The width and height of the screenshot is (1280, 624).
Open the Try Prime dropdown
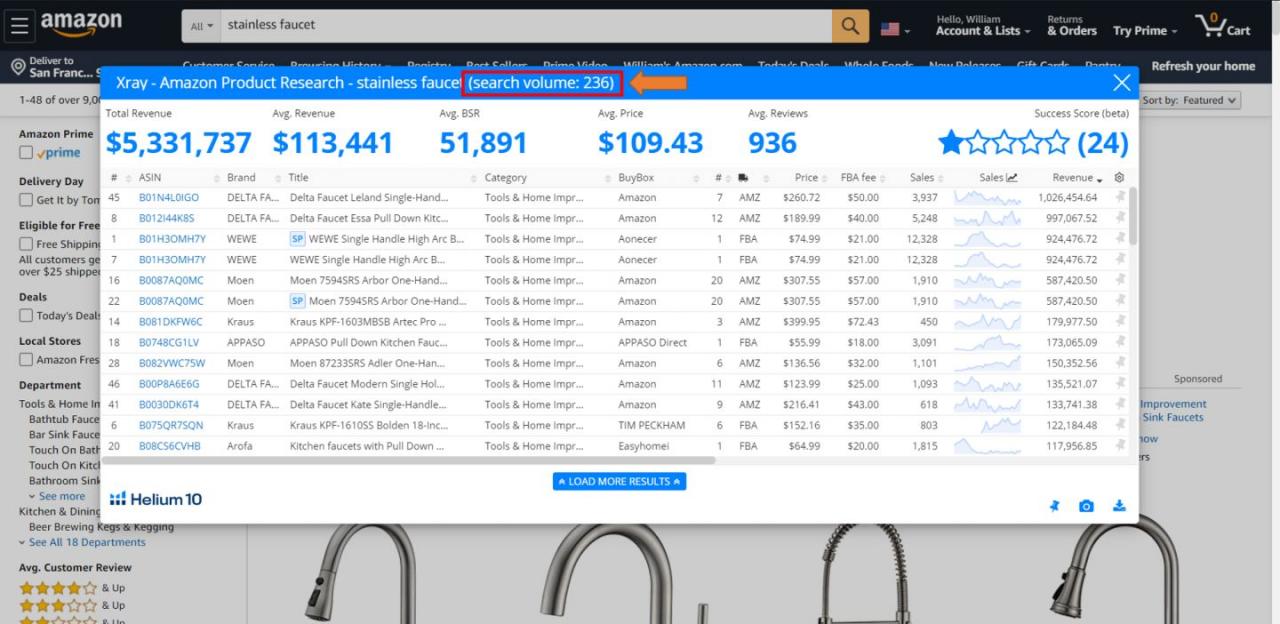1145,31
